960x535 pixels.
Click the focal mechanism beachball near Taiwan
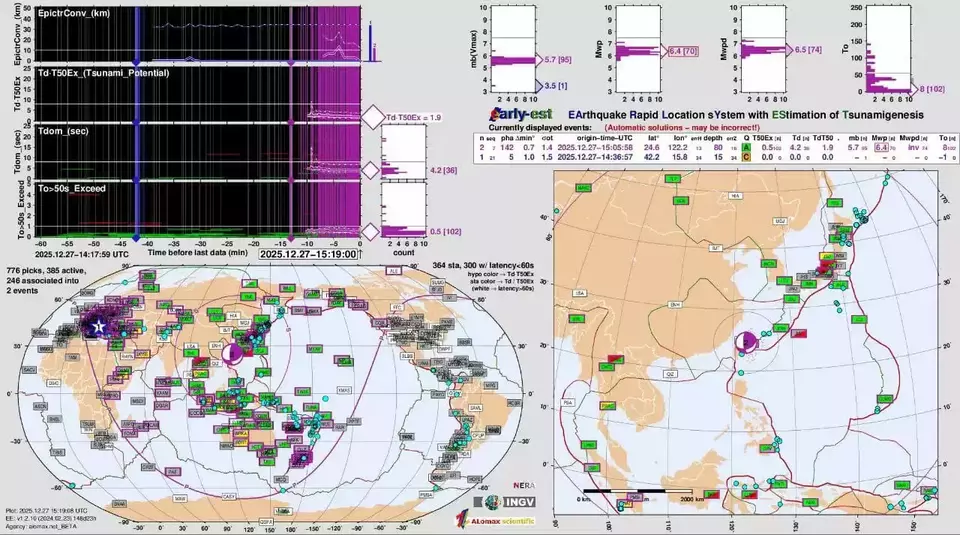[x=745, y=342]
